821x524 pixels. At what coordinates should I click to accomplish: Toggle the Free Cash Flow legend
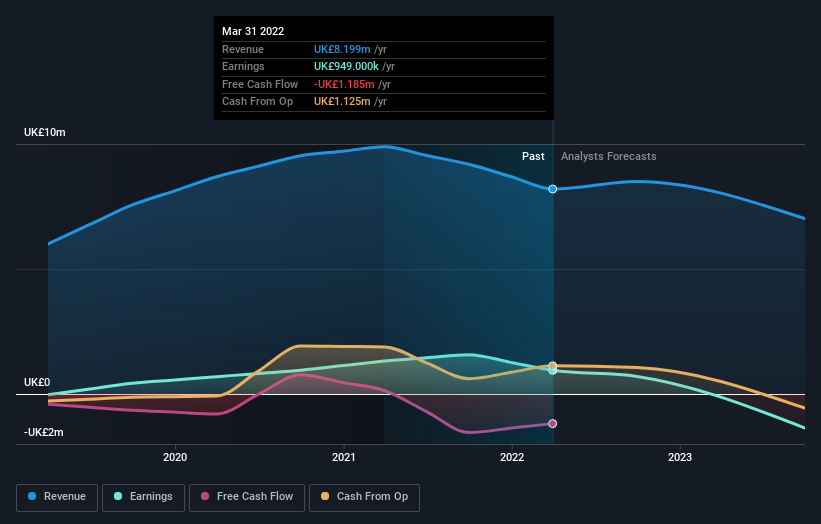coord(247,497)
